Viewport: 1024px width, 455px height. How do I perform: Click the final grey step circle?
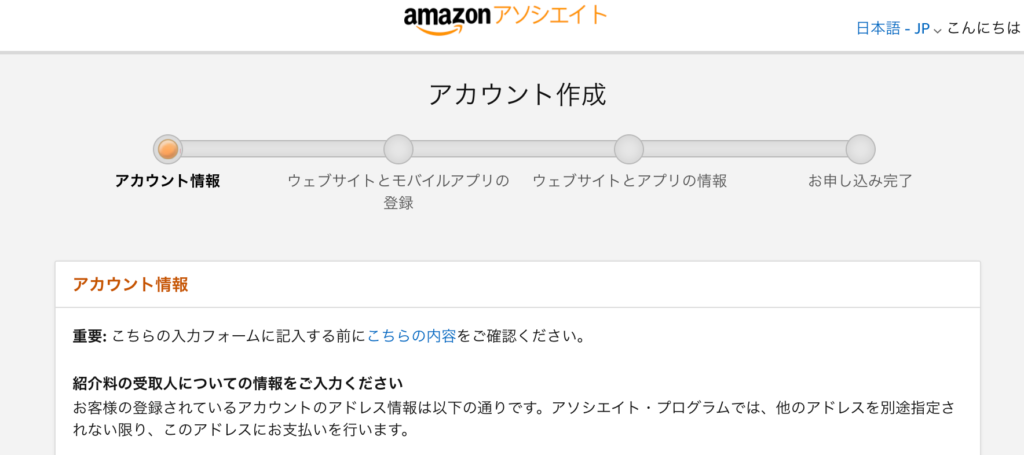860,149
